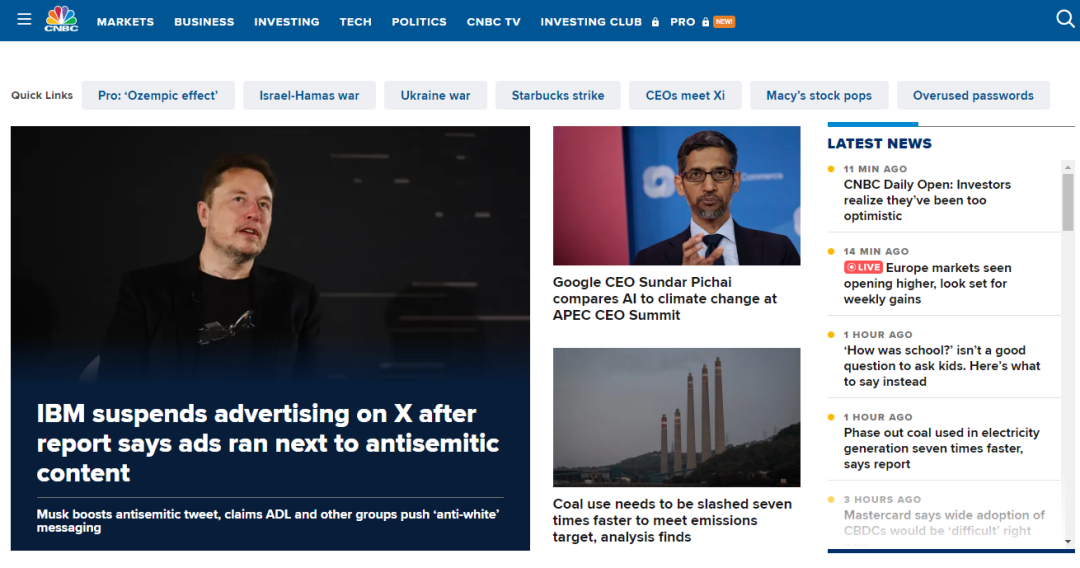Open the Sundar Pichai AI climate change article
Screen dimensions: 1080x568
(665, 299)
